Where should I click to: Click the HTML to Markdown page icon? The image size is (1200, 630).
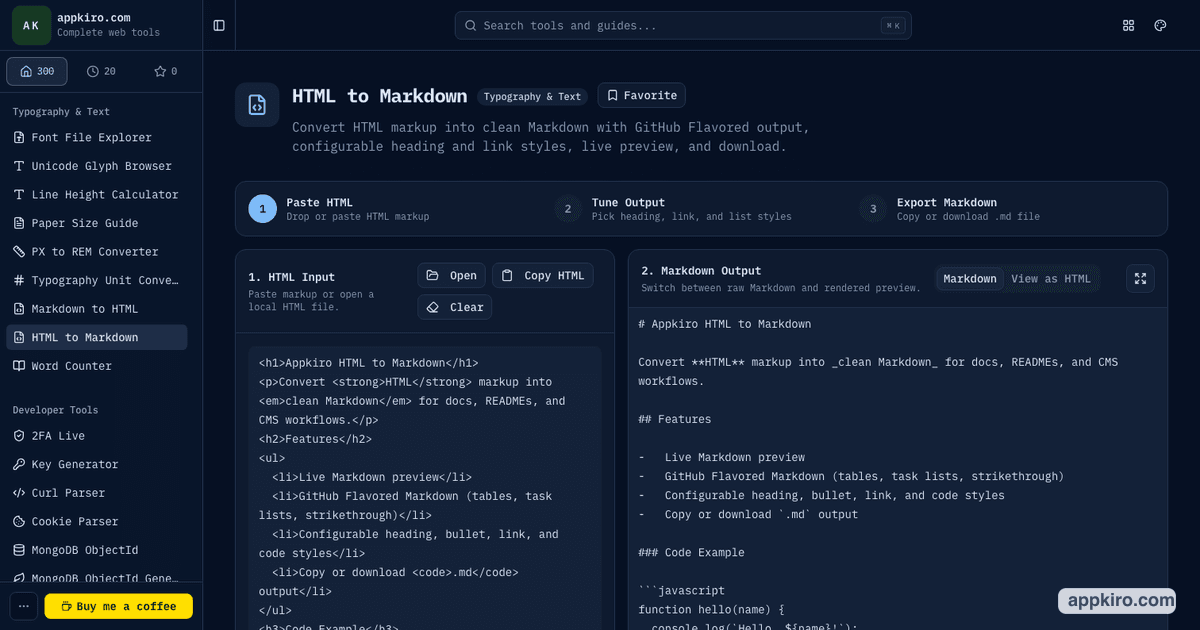pyautogui.click(x=257, y=105)
